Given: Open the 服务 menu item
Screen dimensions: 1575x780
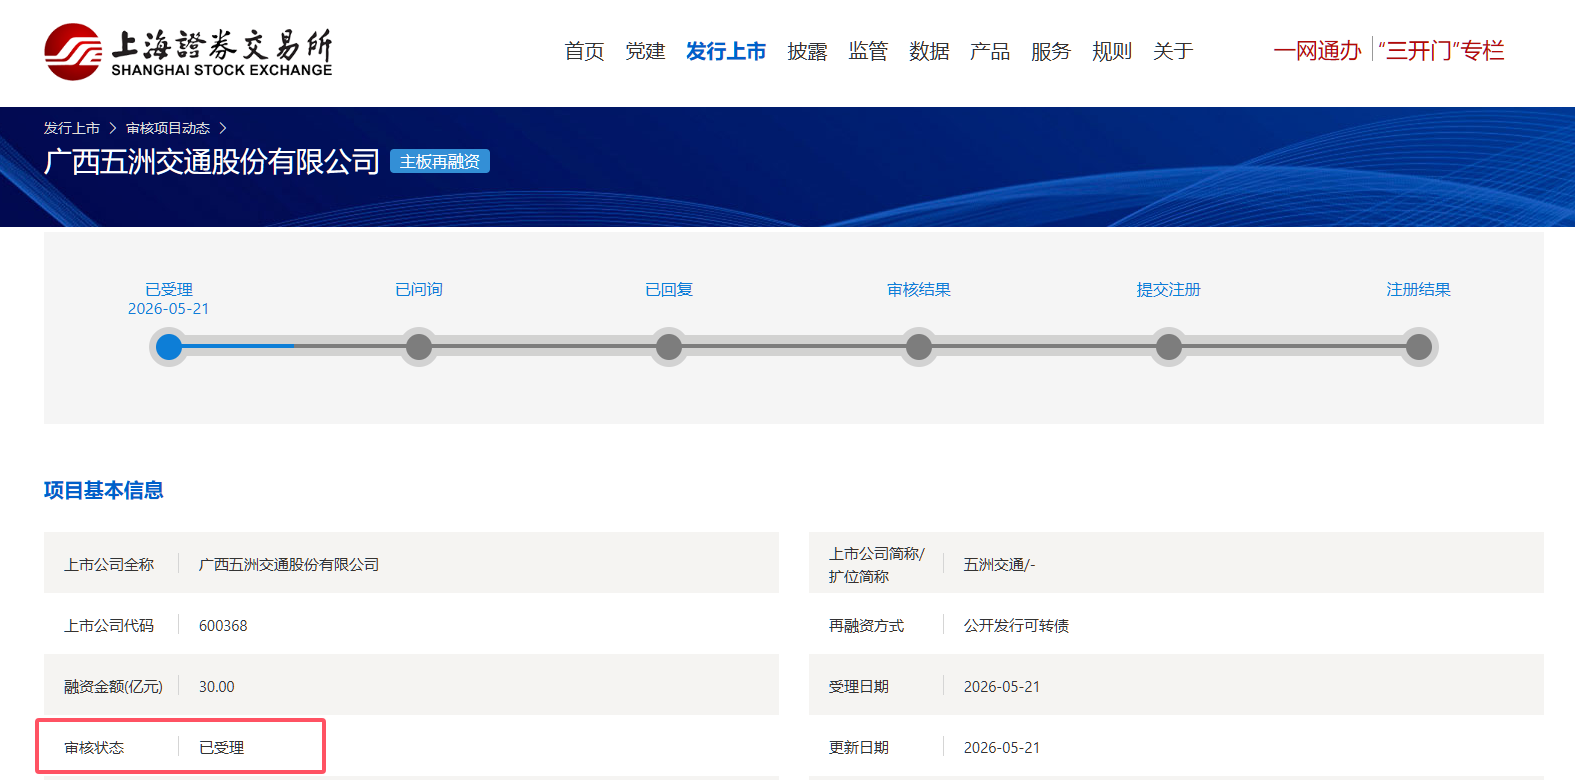Looking at the screenshot, I should (1051, 51).
